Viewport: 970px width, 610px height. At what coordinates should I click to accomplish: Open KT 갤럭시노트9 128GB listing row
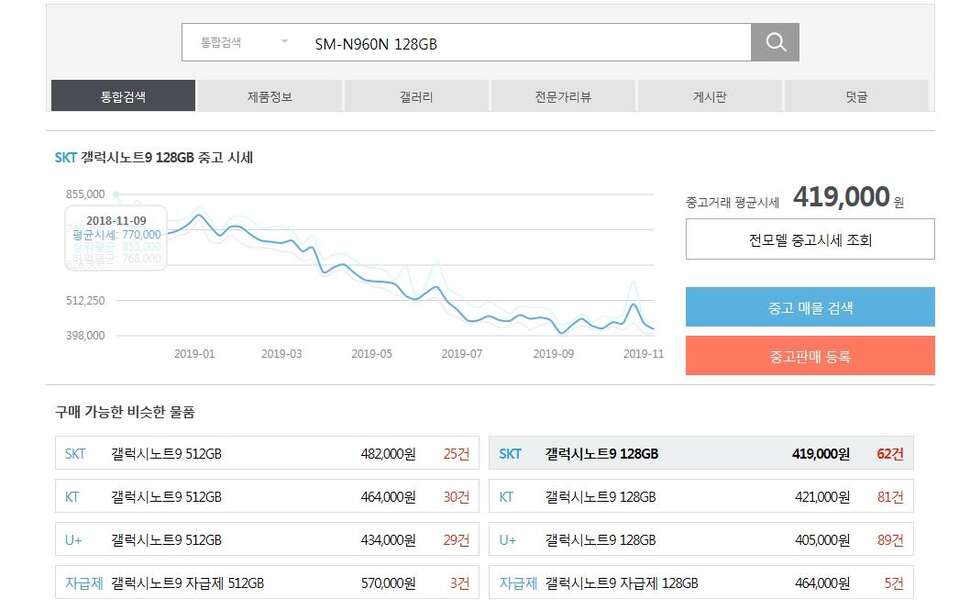(702, 496)
